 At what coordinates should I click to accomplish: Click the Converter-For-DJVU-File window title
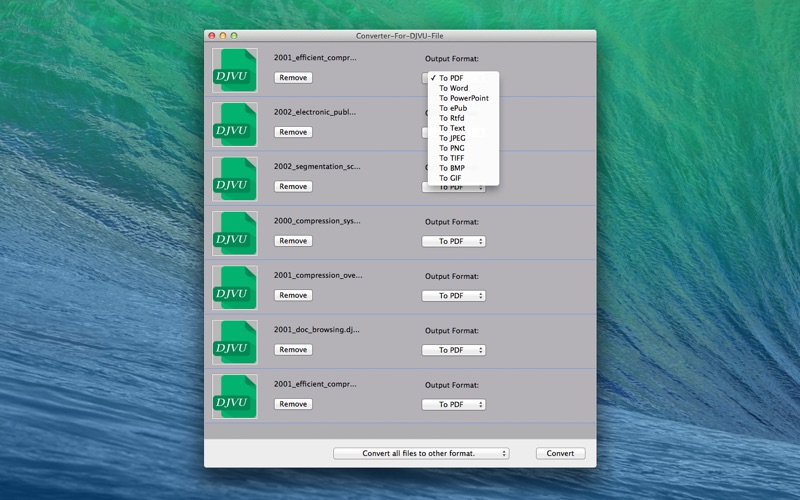399,36
